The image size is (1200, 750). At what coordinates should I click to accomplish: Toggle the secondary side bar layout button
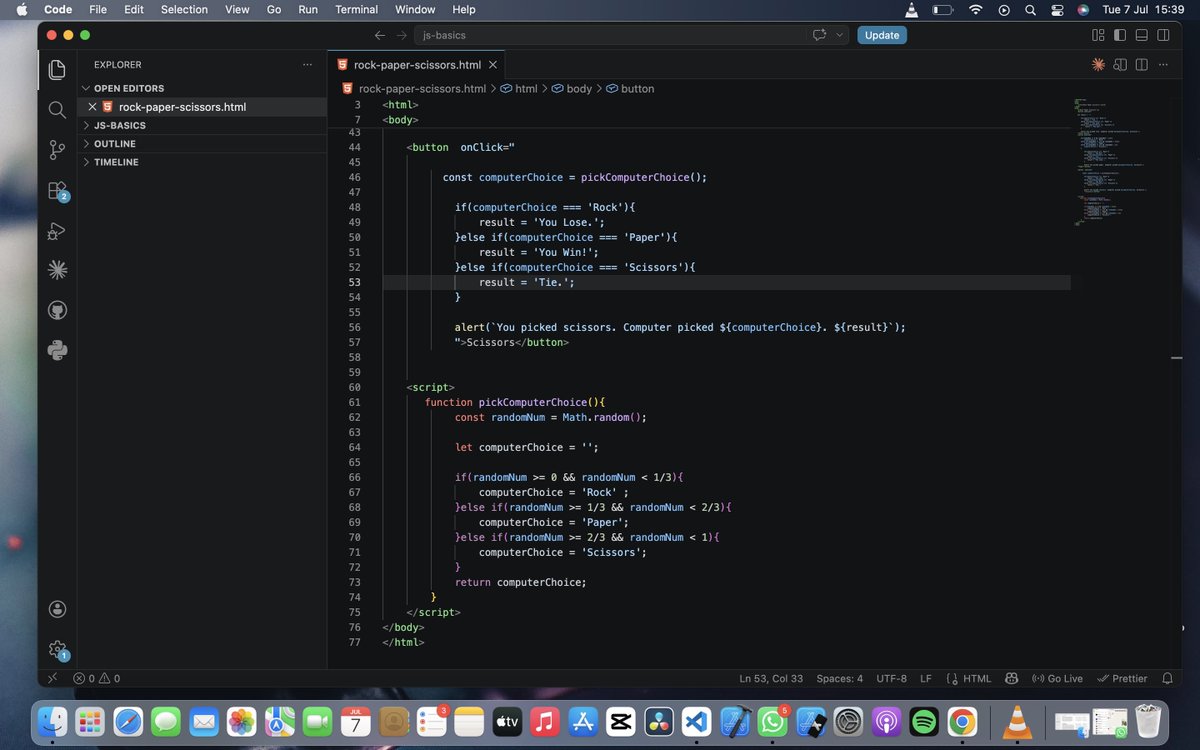coord(1163,35)
